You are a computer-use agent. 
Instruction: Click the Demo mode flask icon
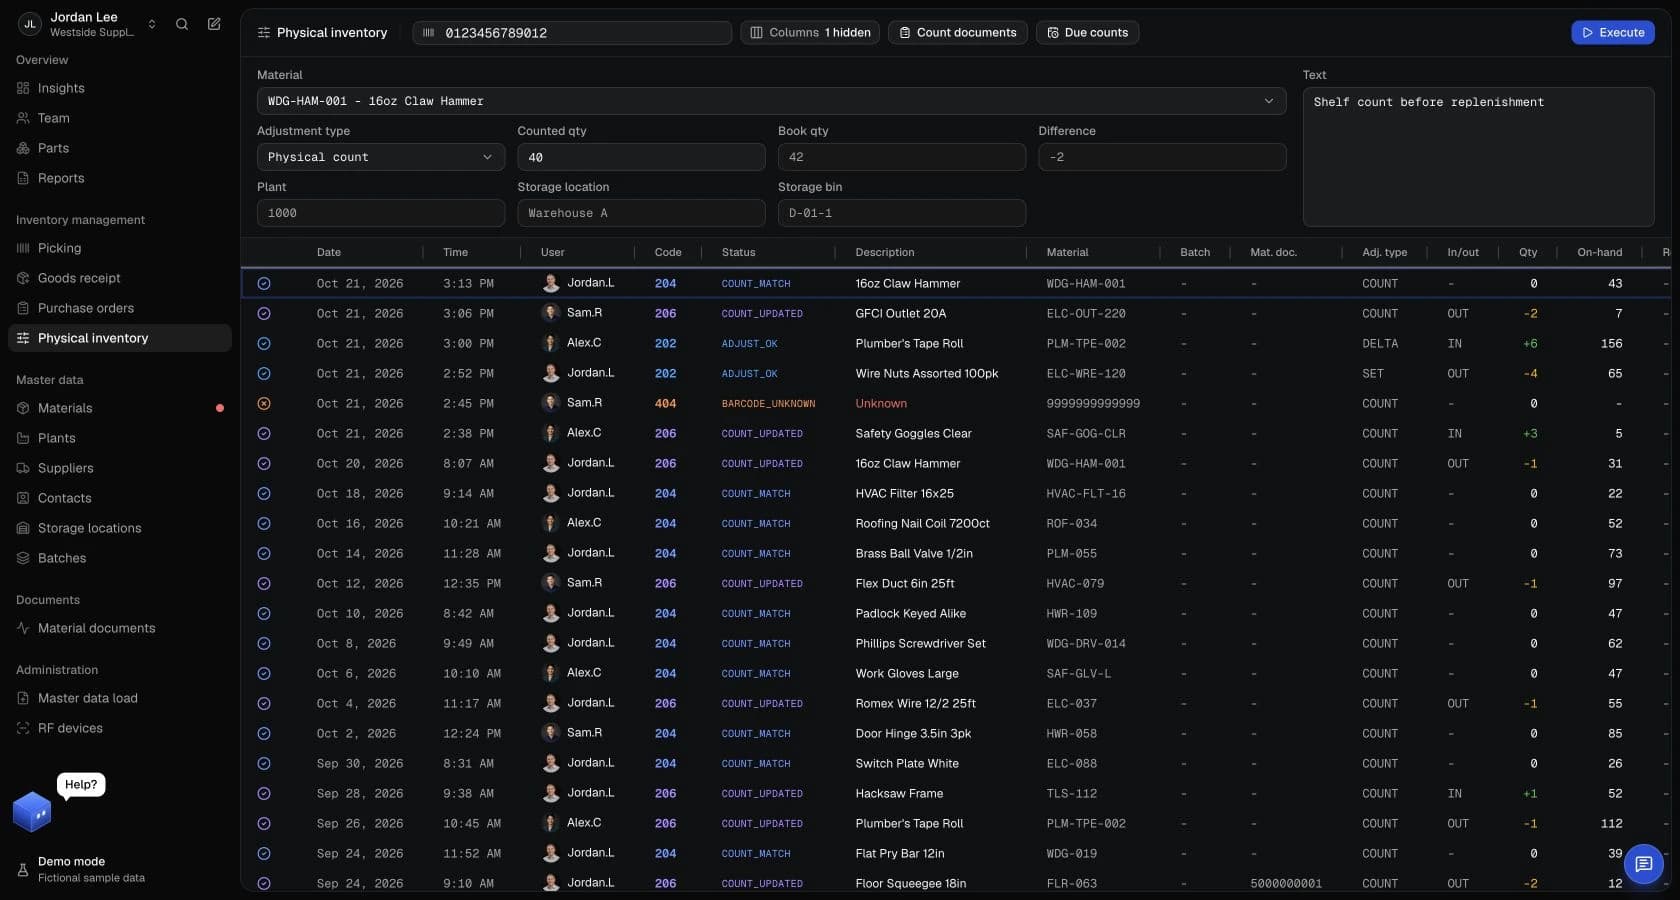tap(23, 869)
